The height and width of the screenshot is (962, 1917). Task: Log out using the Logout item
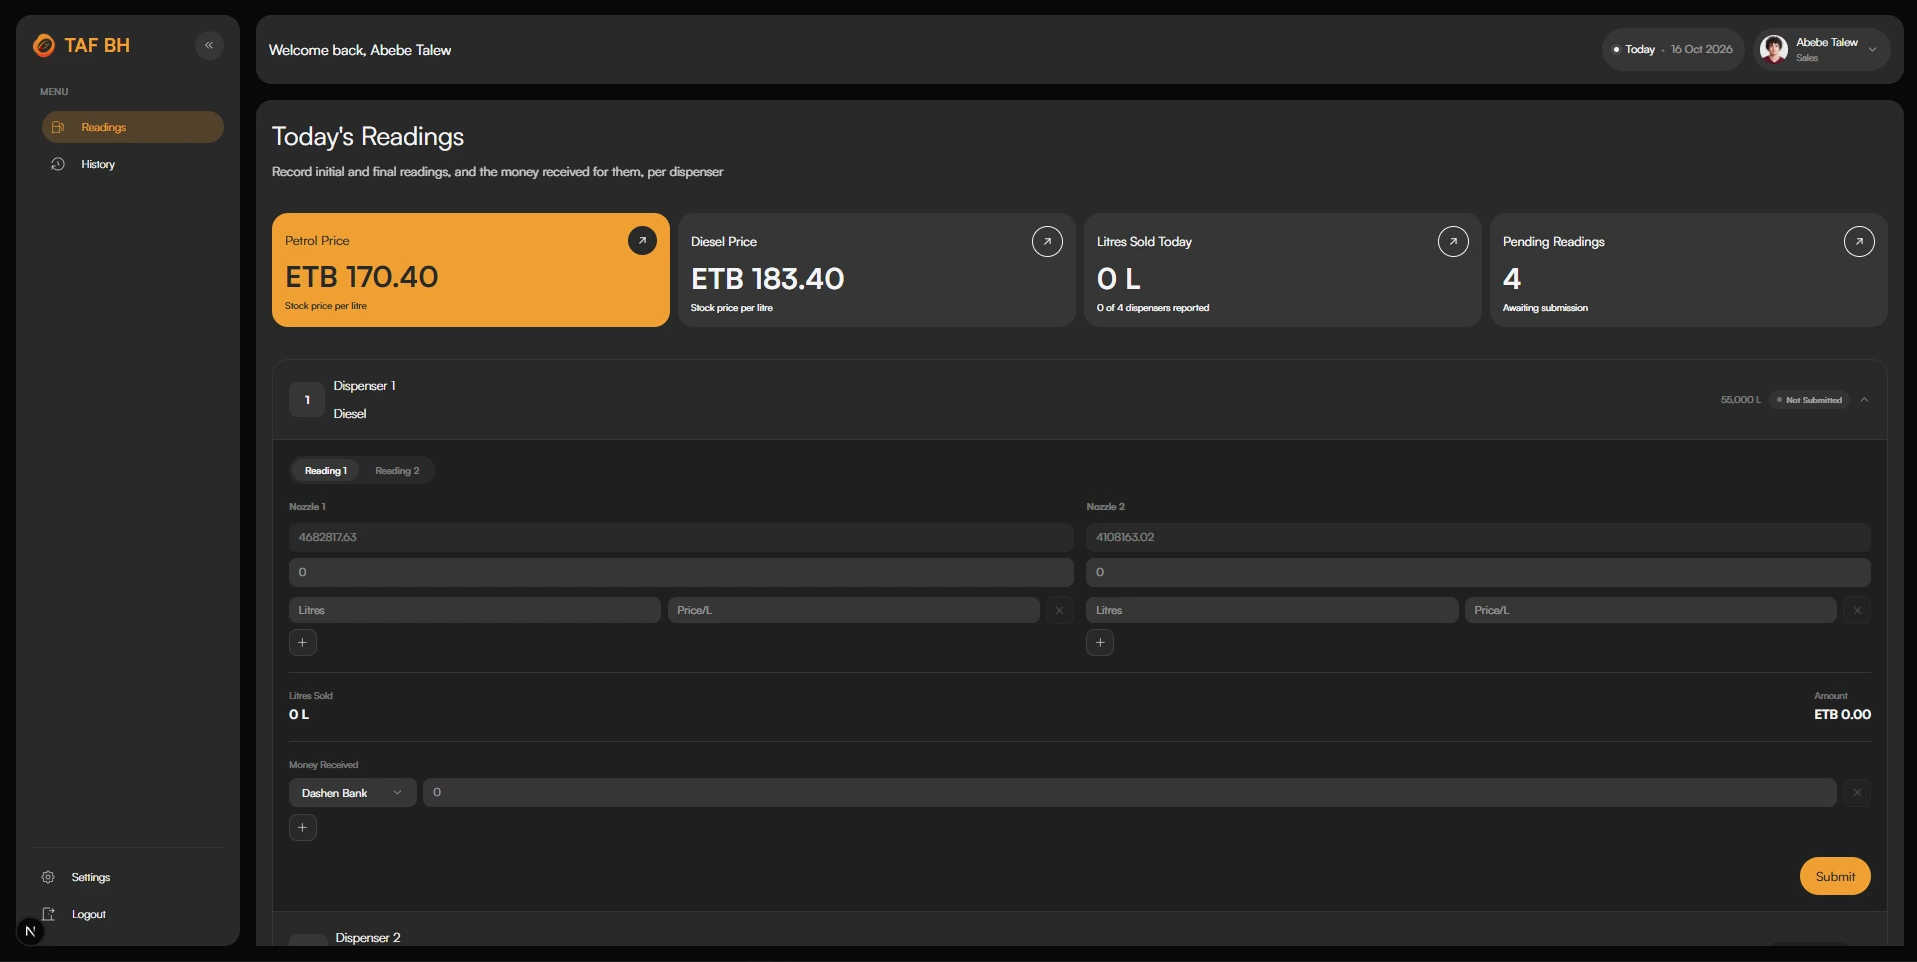pos(88,914)
